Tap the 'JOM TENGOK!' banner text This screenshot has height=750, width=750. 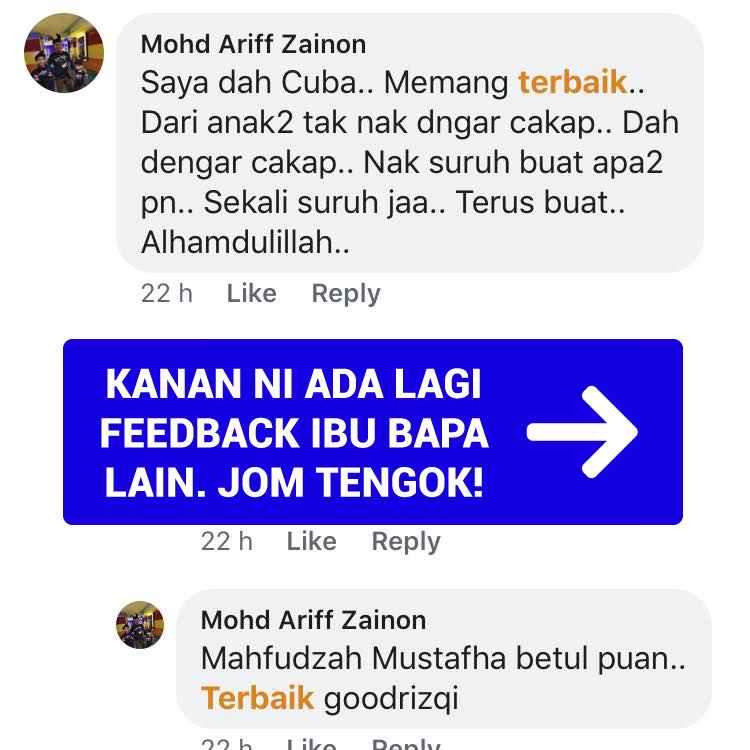point(351,482)
